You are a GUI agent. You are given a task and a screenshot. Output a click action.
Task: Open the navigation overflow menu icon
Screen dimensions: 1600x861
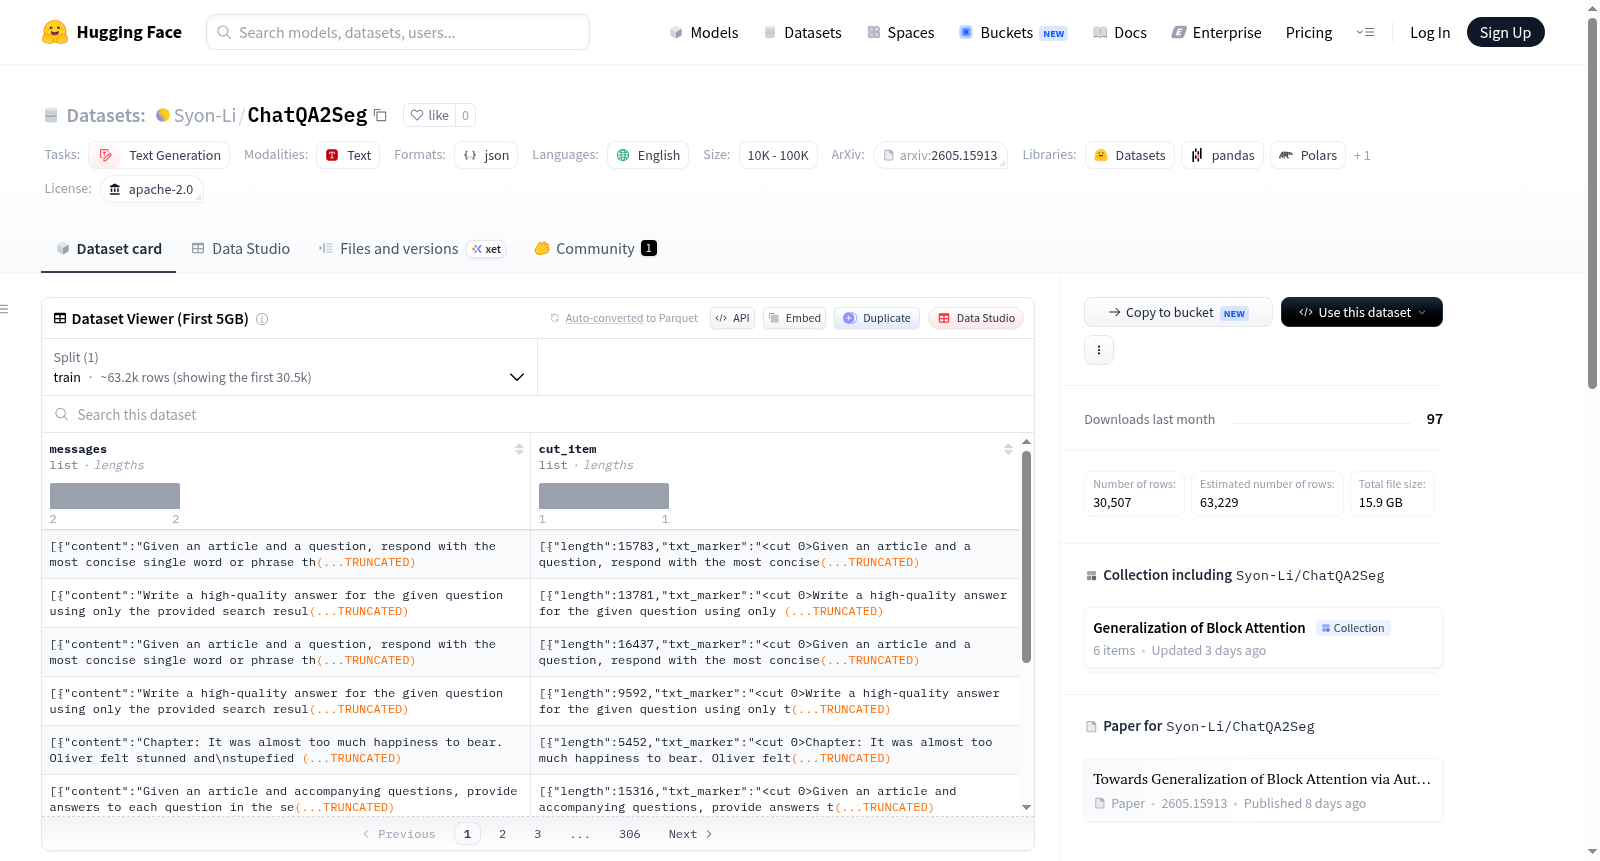[1365, 32]
